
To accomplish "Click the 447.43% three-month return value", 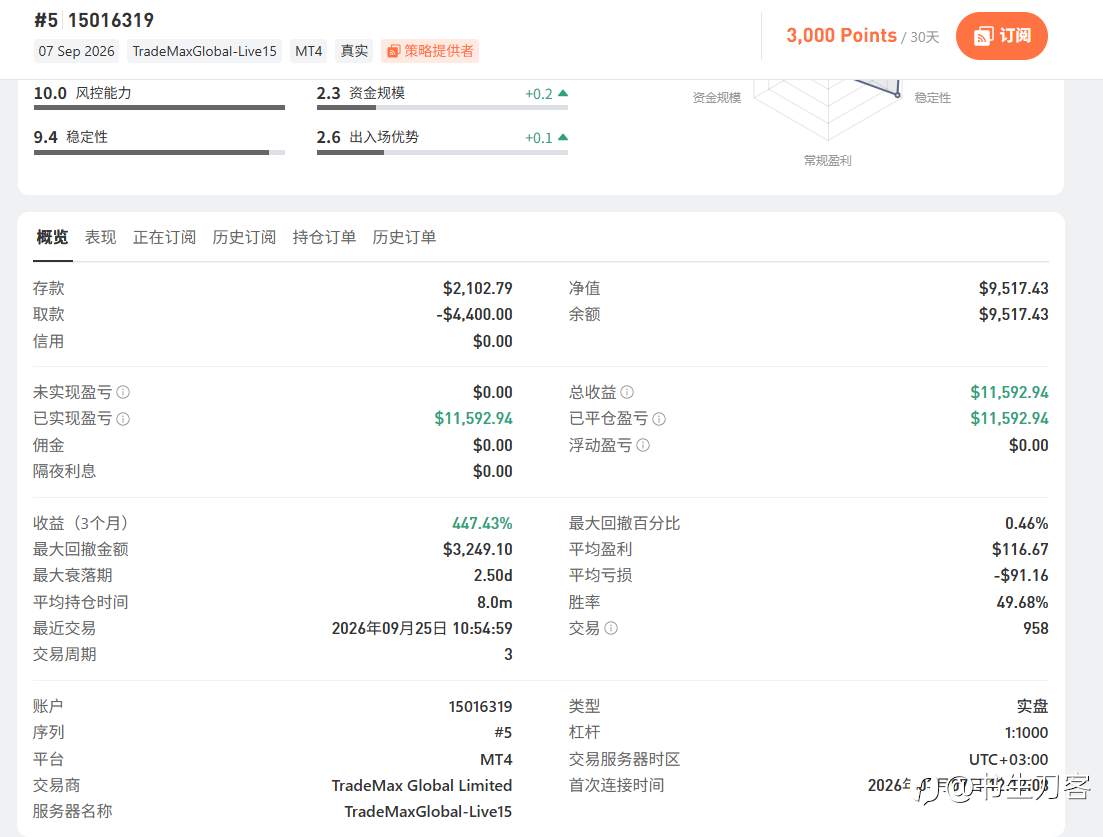I will [482, 523].
